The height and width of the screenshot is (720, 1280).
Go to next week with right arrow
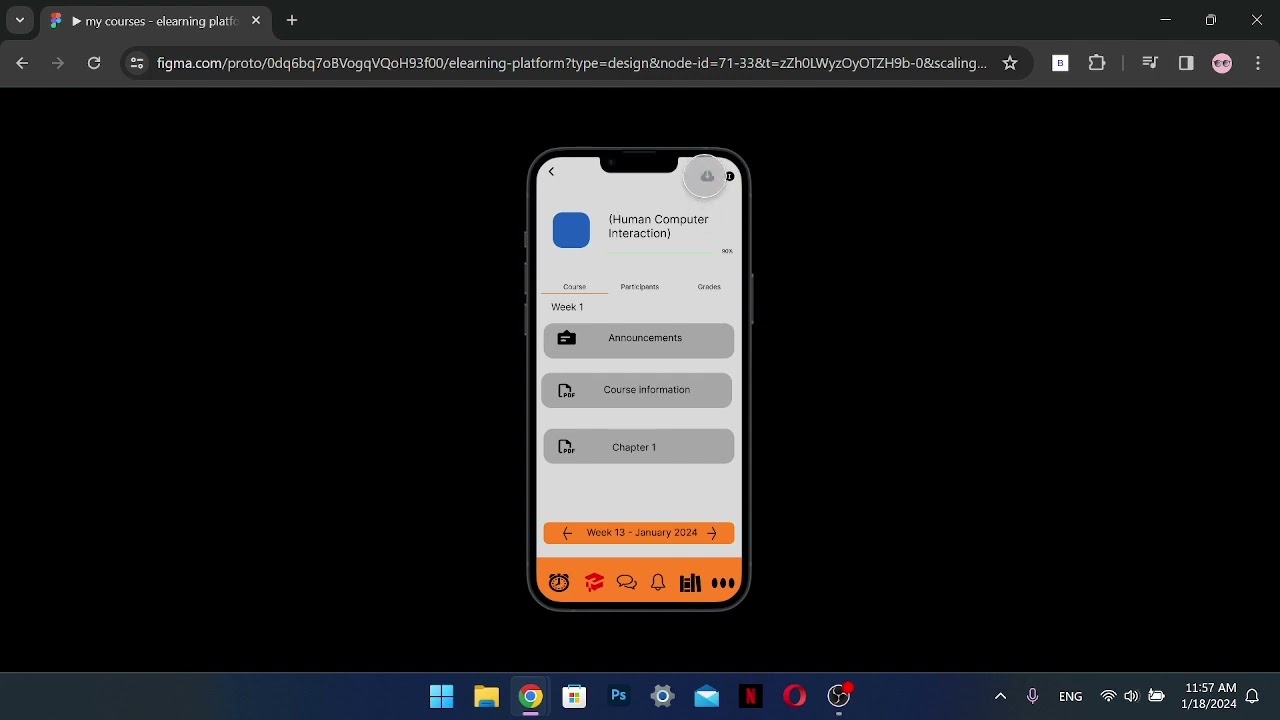(712, 533)
